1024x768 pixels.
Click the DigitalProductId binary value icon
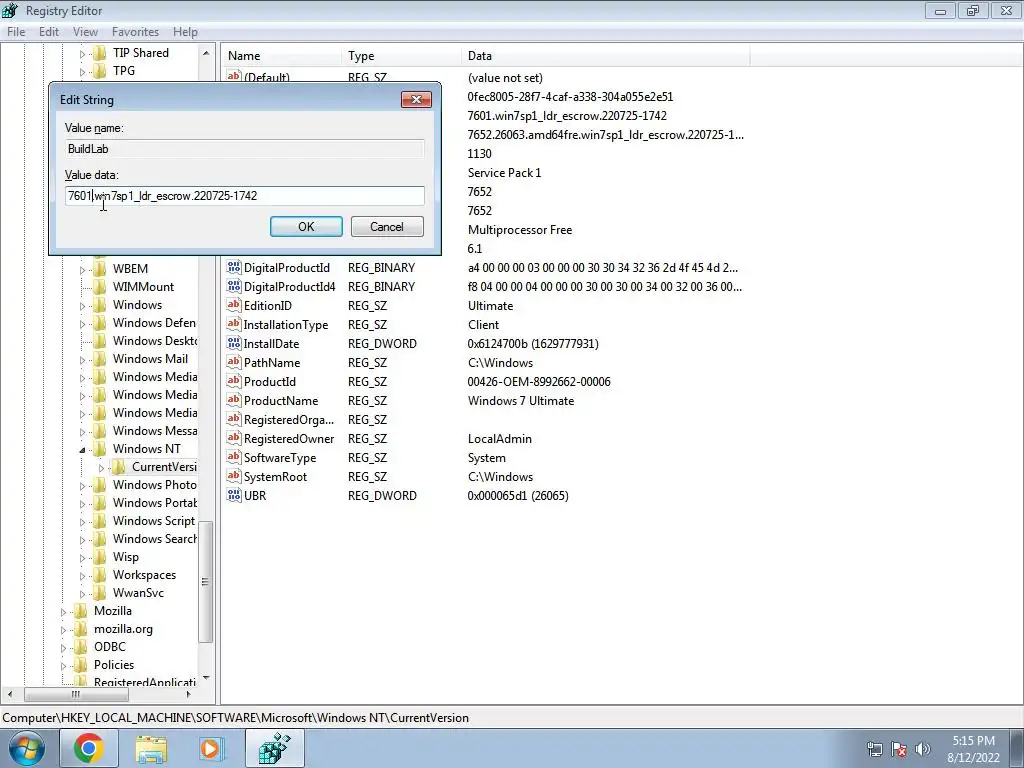[x=234, y=267]
